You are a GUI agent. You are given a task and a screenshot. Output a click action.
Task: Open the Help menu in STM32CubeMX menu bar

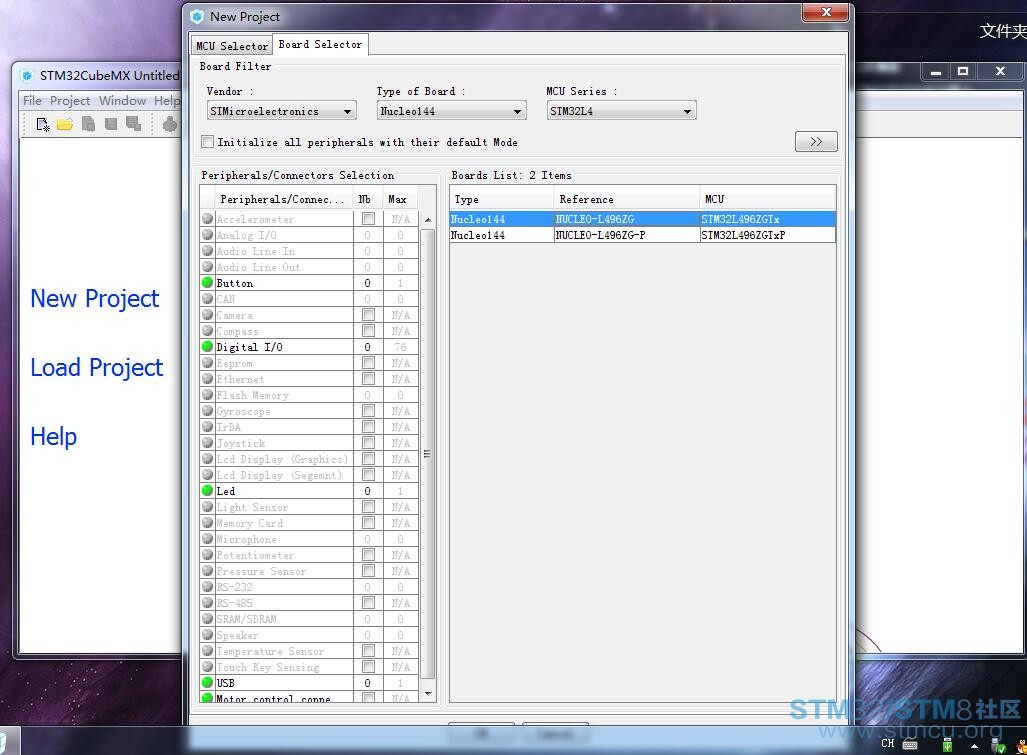(166, 100)
